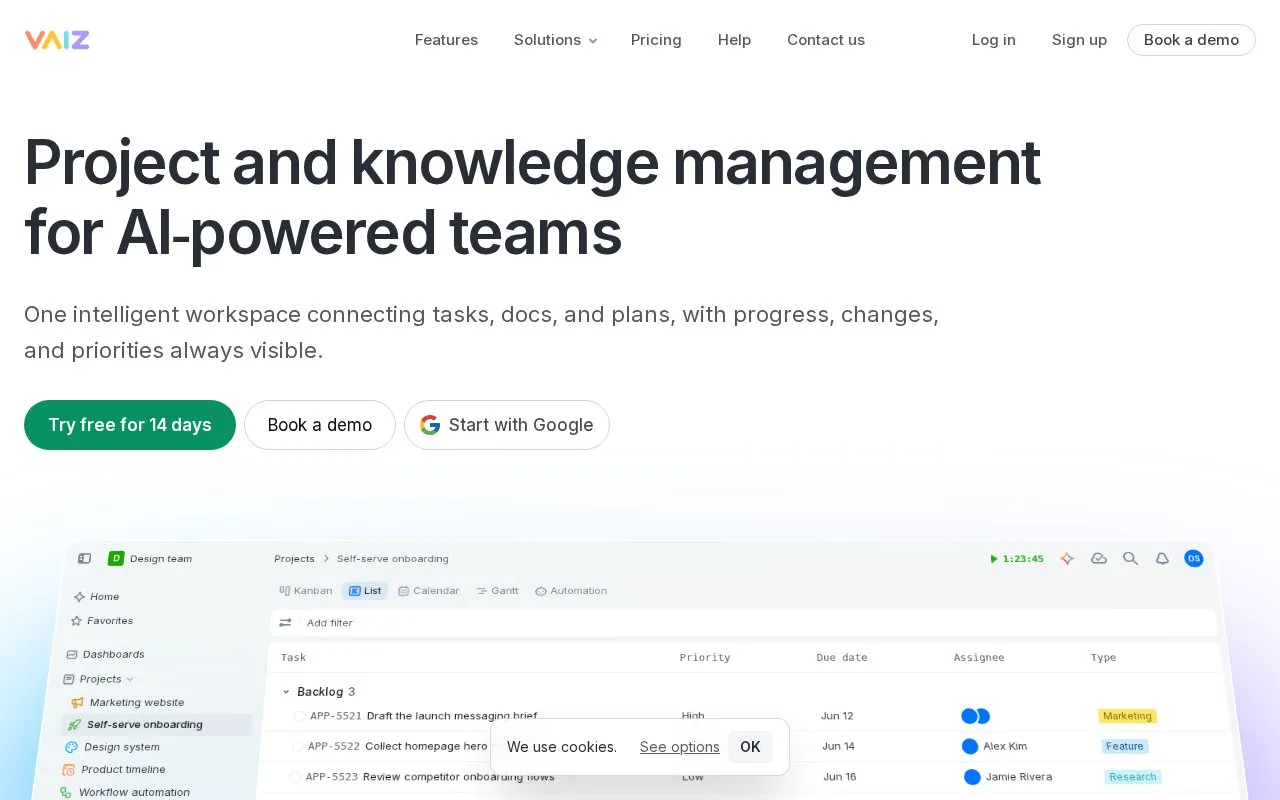The height and width of the screenshot is (800, 1280).
Task: Click the Log in link
Action: point(994,40)
